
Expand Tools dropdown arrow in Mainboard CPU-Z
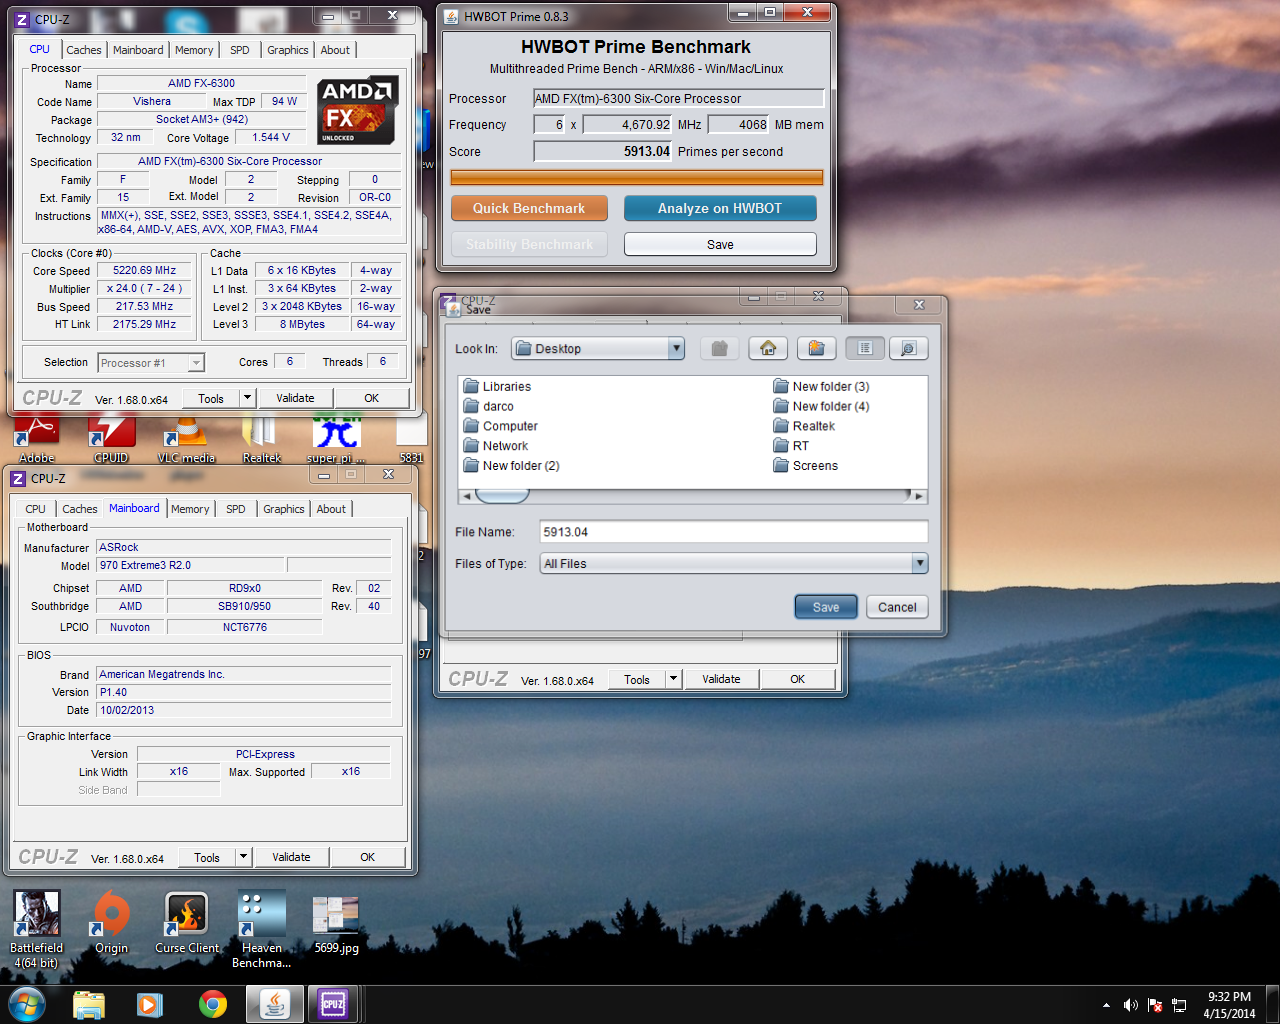click(x=243, y=857)
